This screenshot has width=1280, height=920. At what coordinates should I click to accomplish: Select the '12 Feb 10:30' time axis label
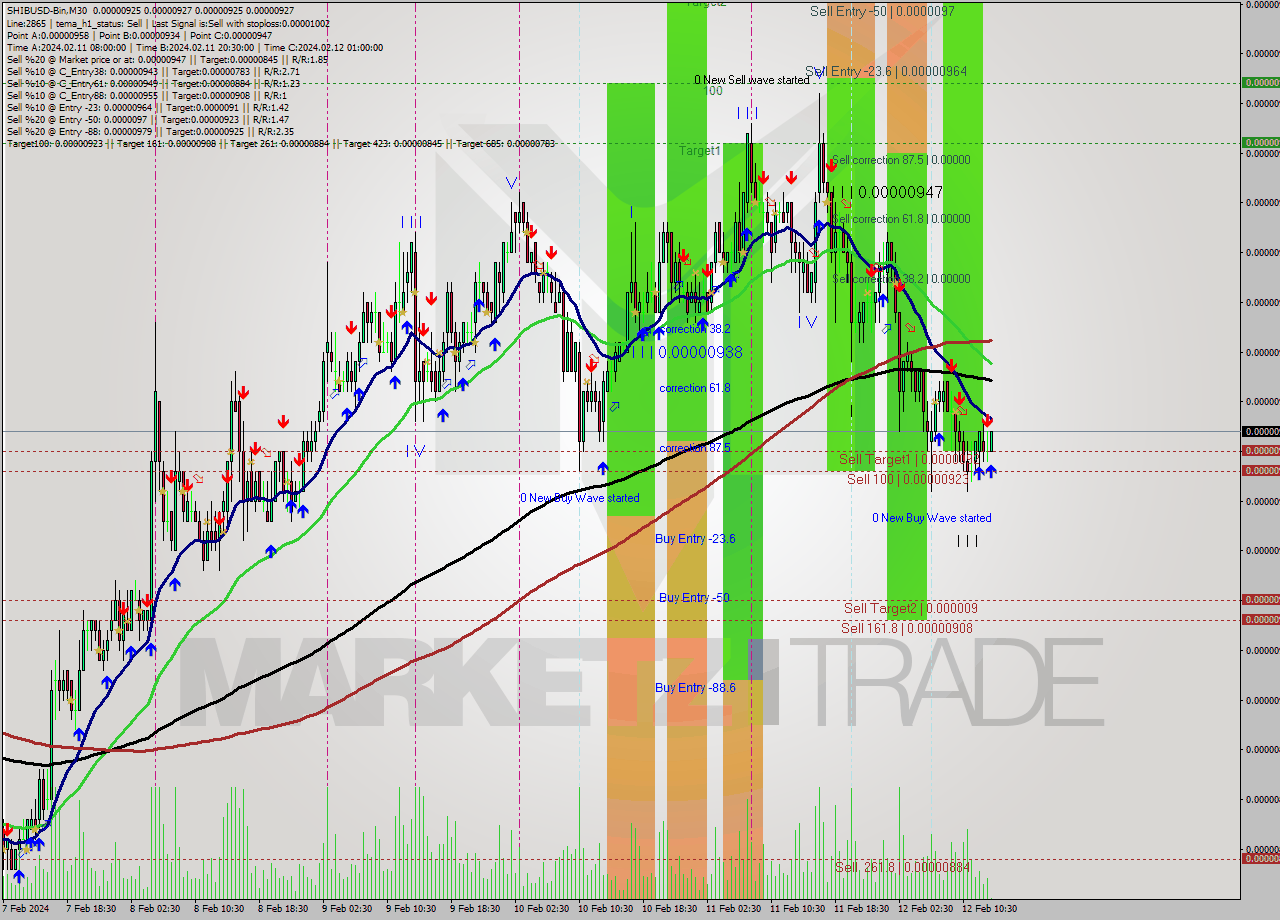tap(990, 909)
